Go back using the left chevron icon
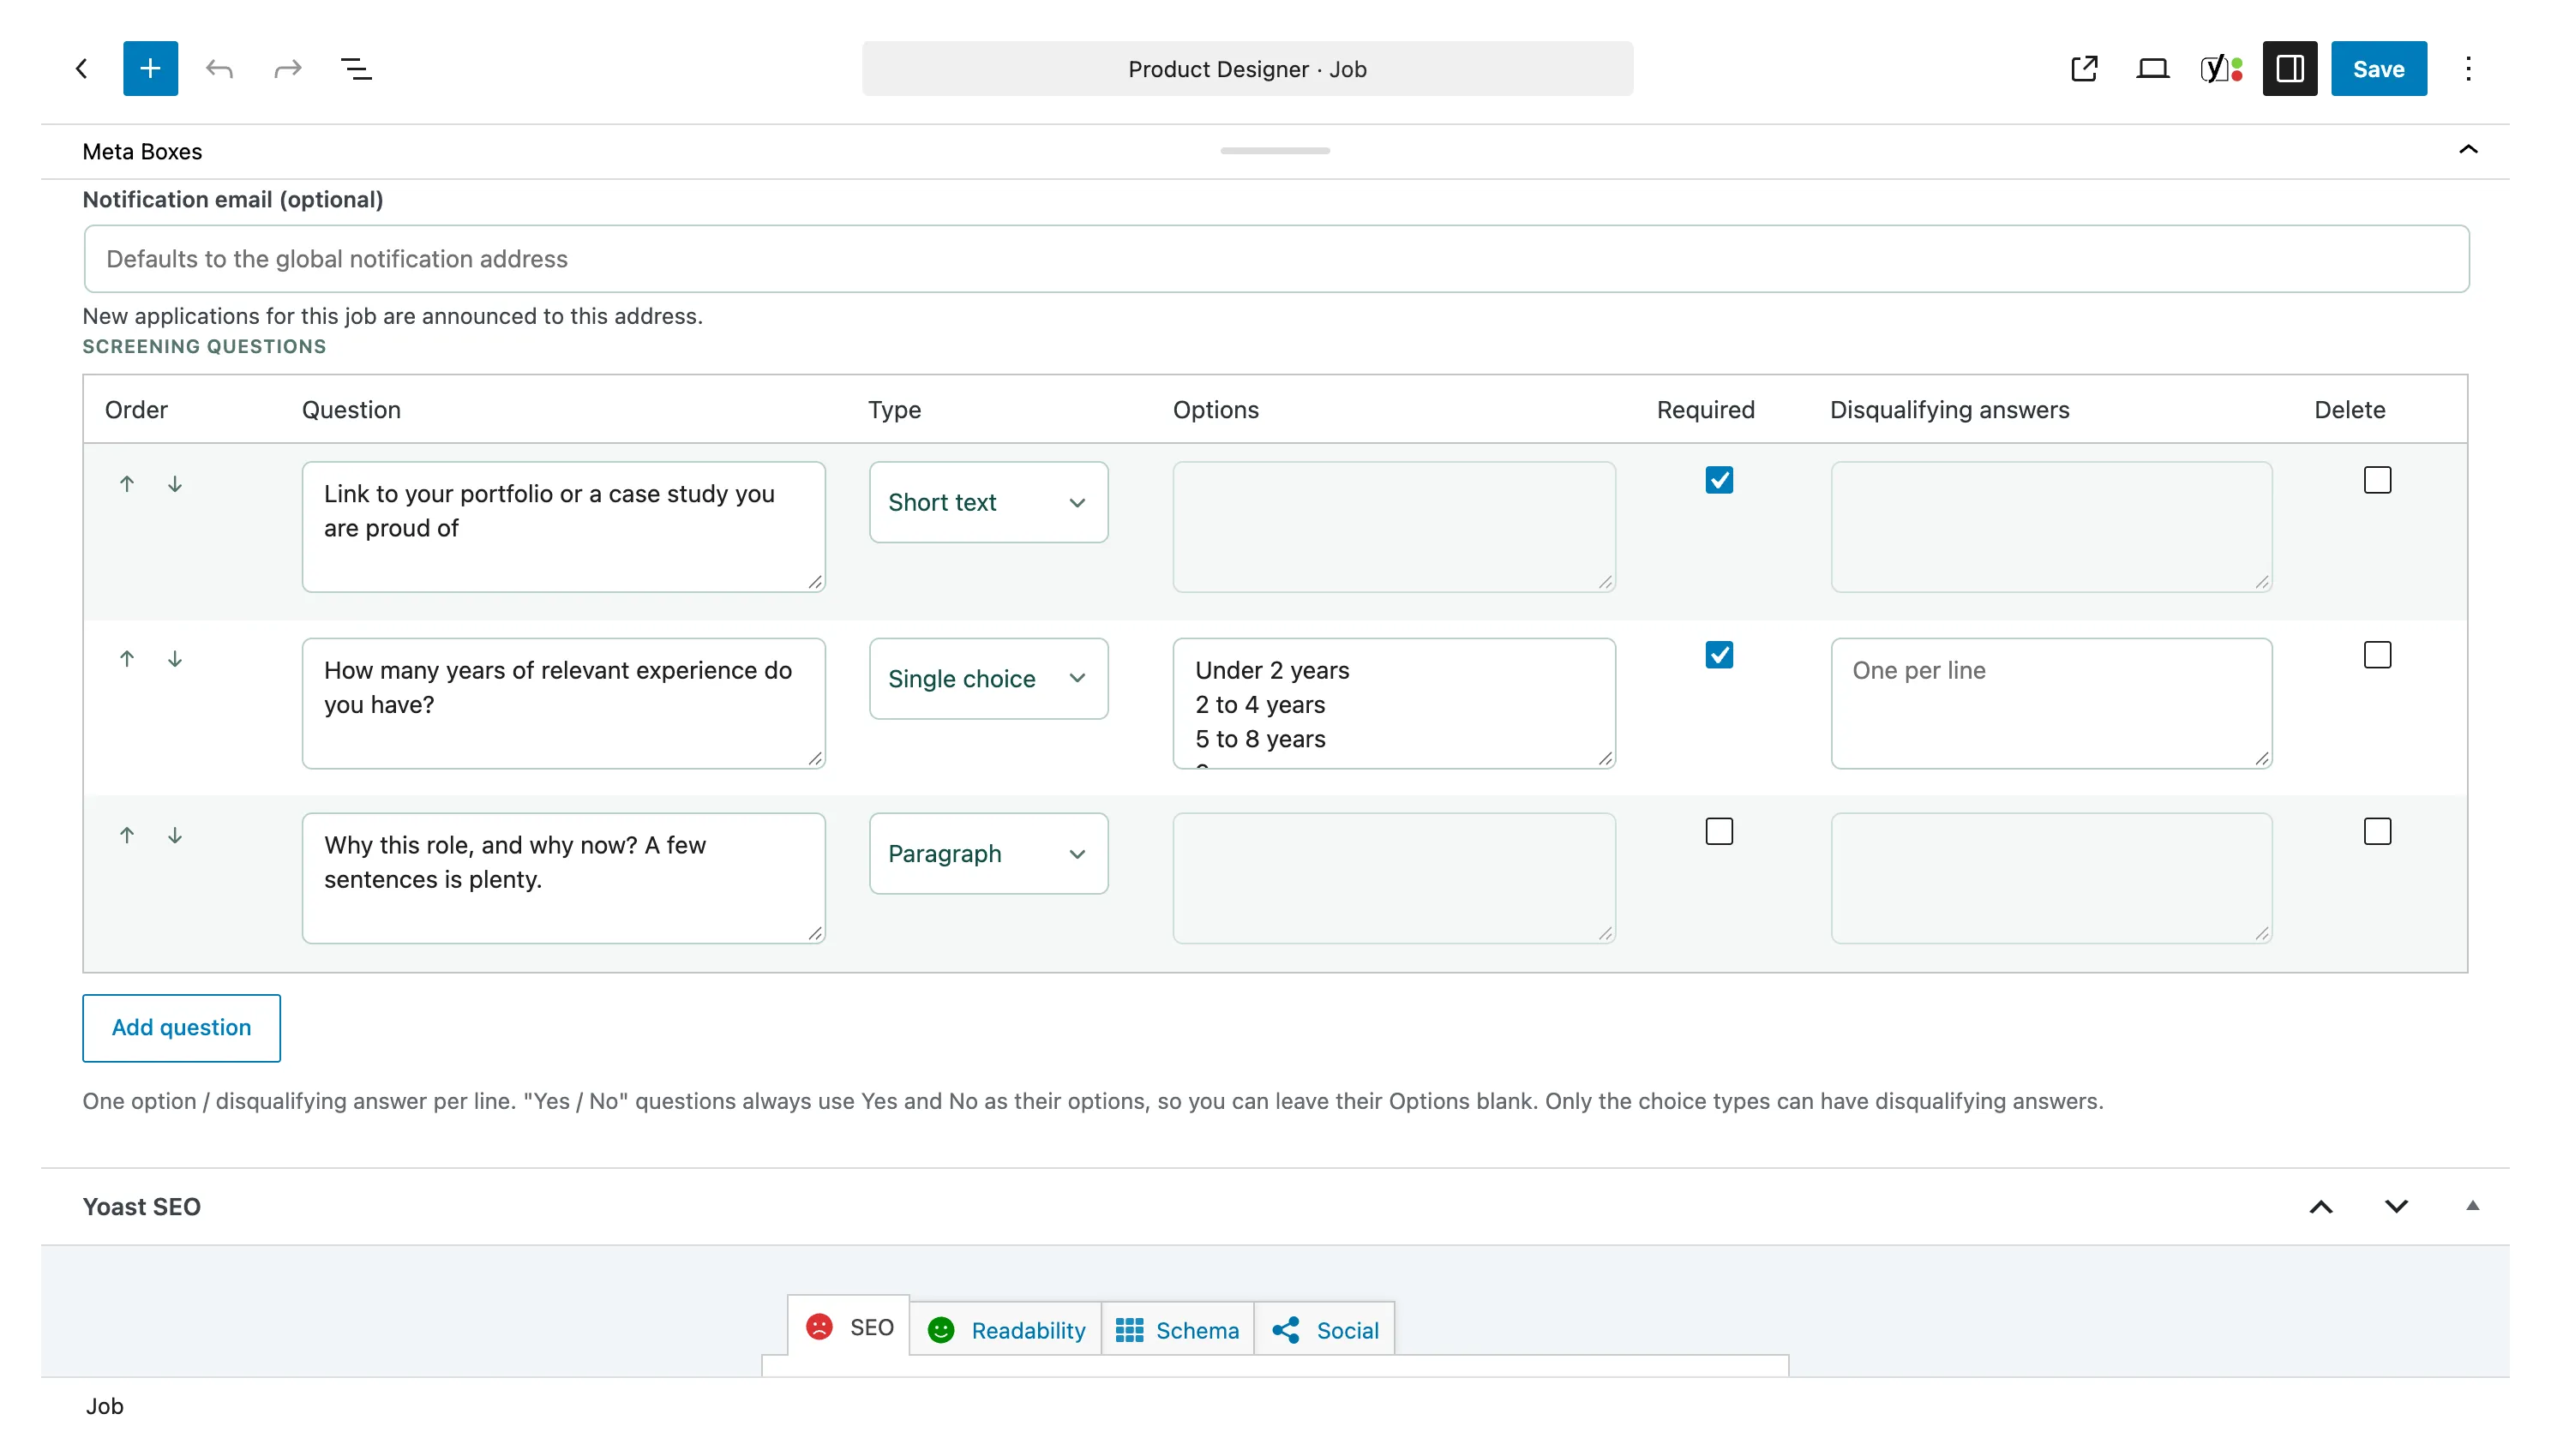 (82, 68)
